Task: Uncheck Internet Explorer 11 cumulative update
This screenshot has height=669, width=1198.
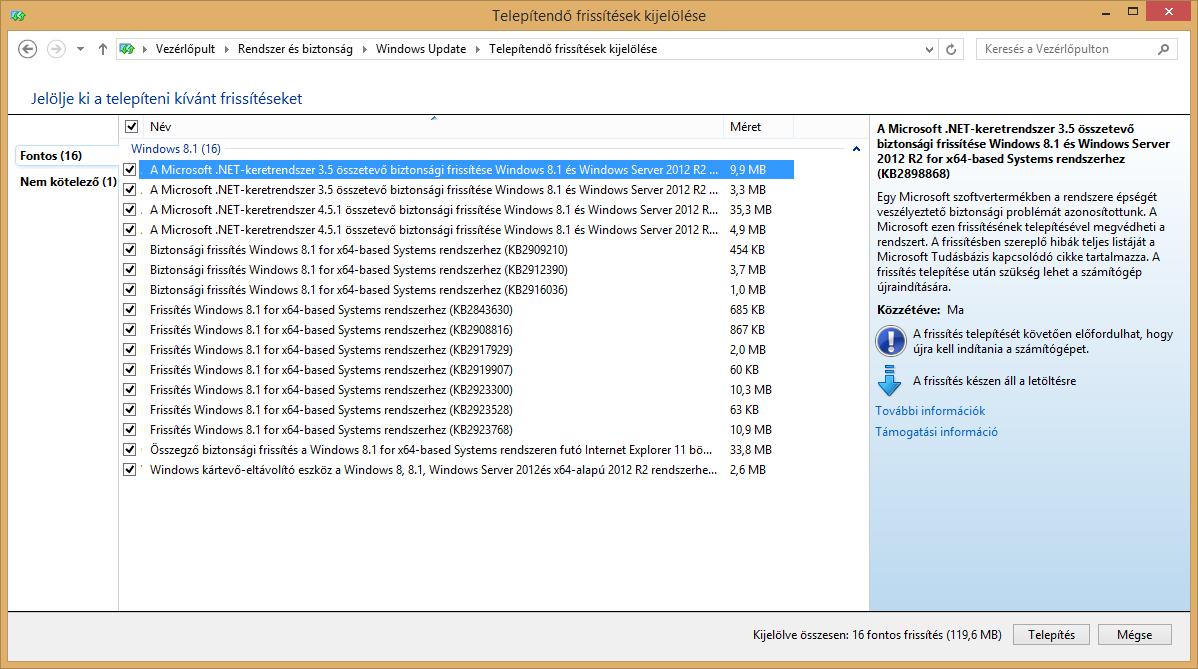Action: [130, 449]
